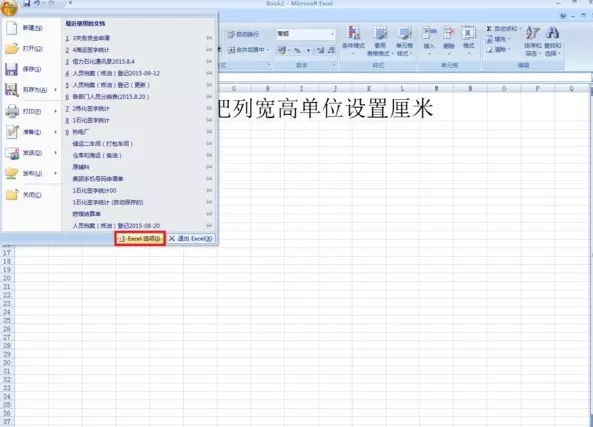This screenshot has width=593, height=427.
Task: Pin recent document number 6 dated 2015.8.20
Action: [x=209, y=96]
